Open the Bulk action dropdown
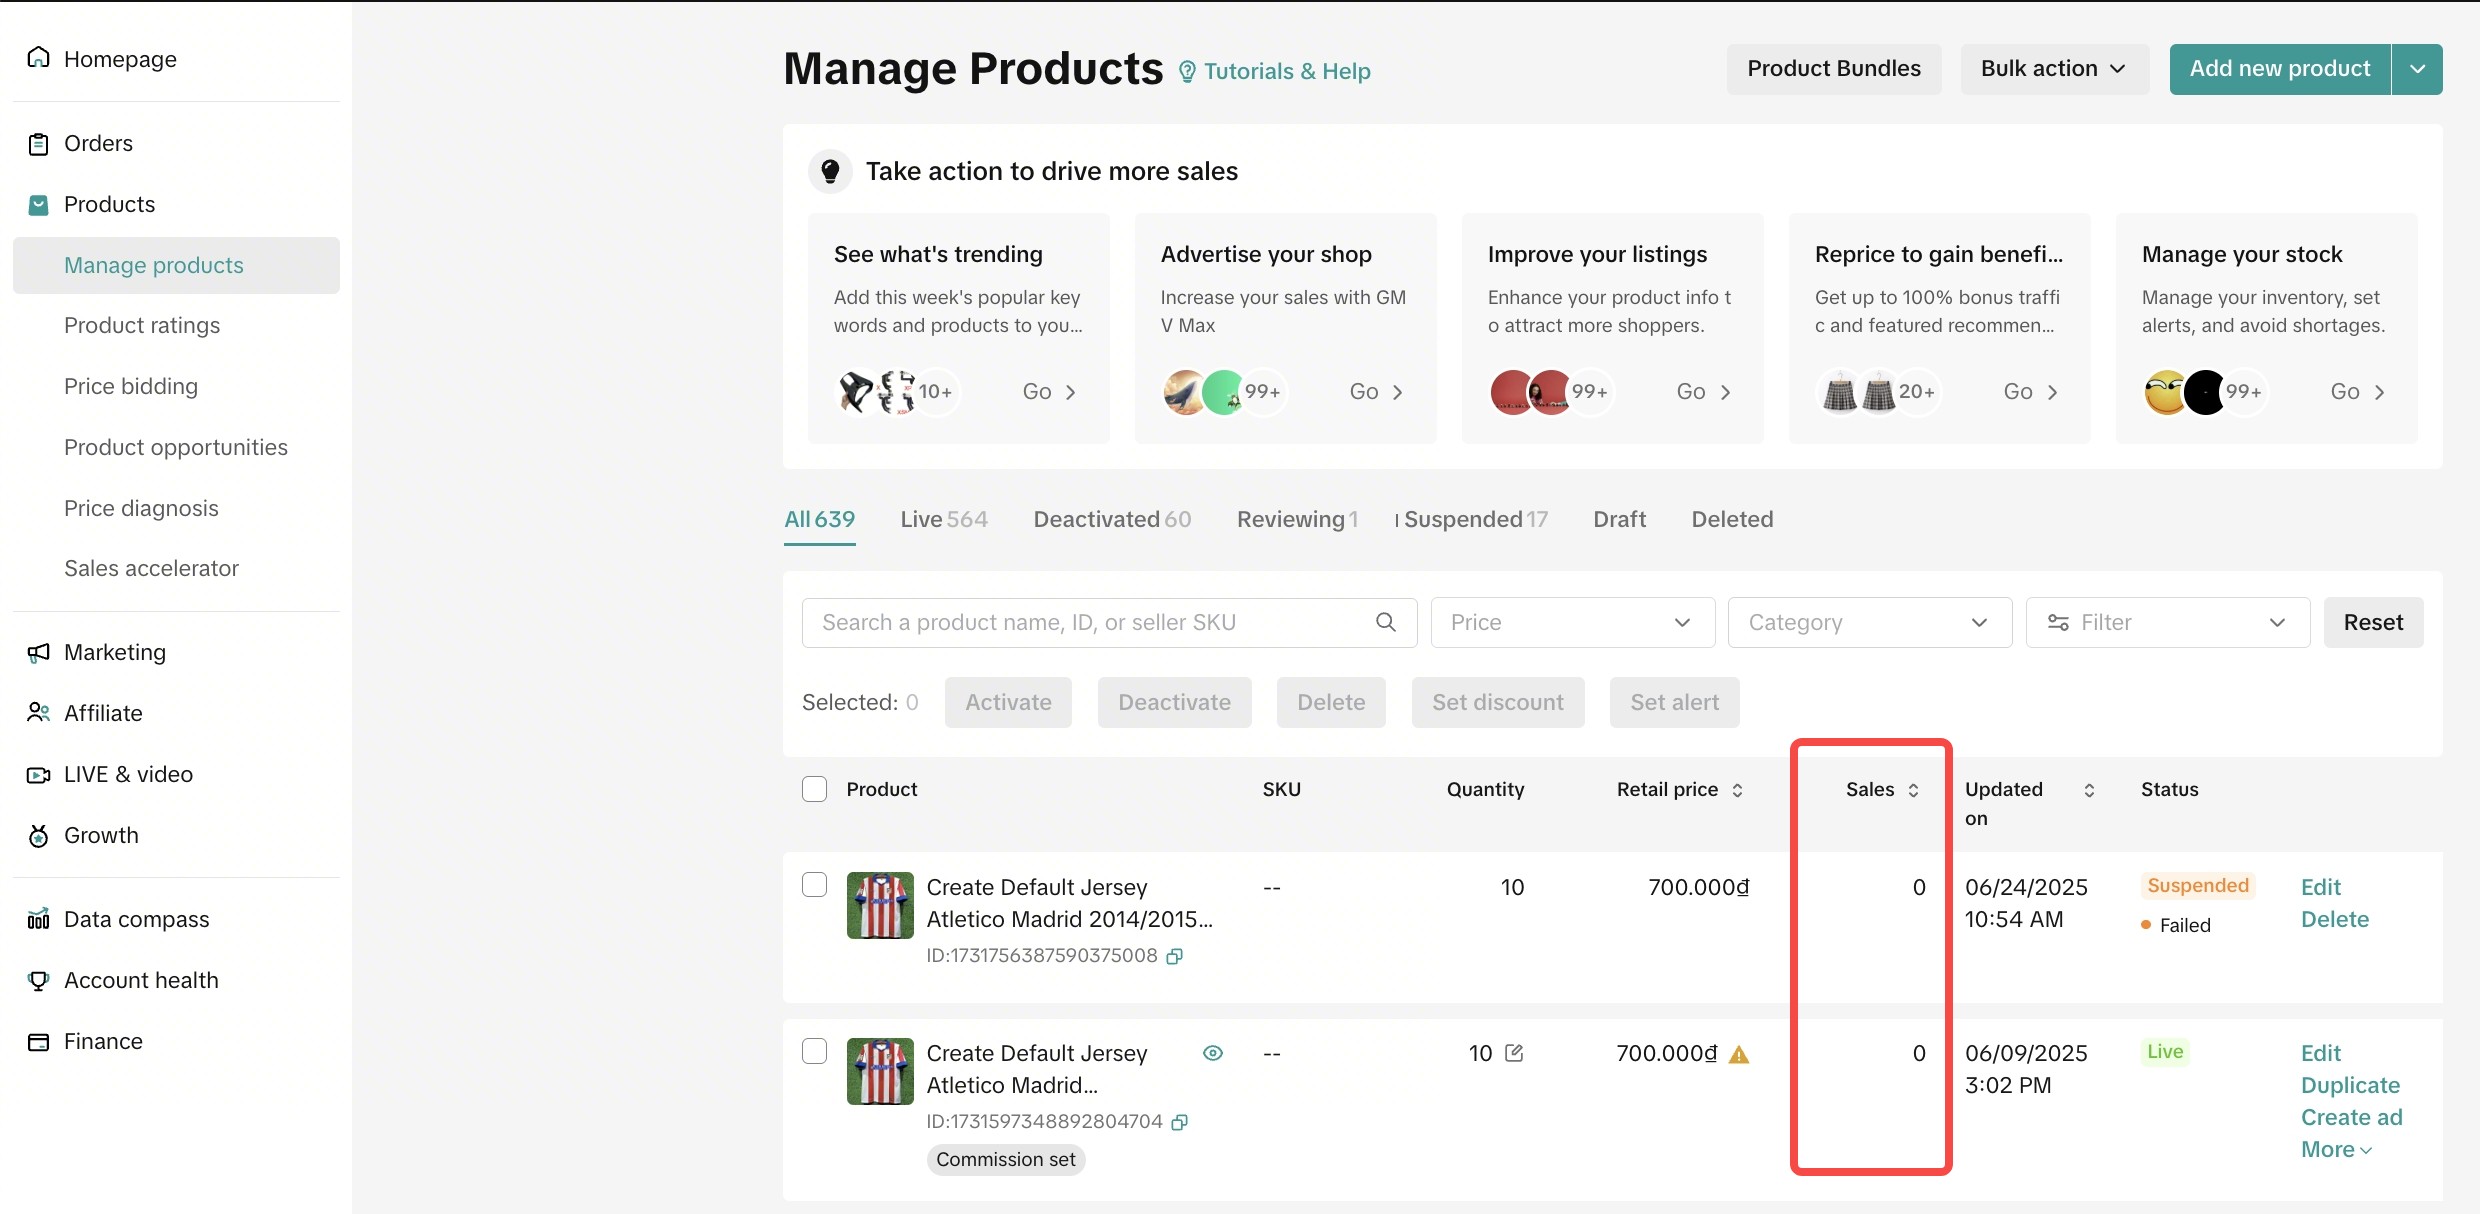This screenshot has height=1214, width=2480. (2053, 69)
